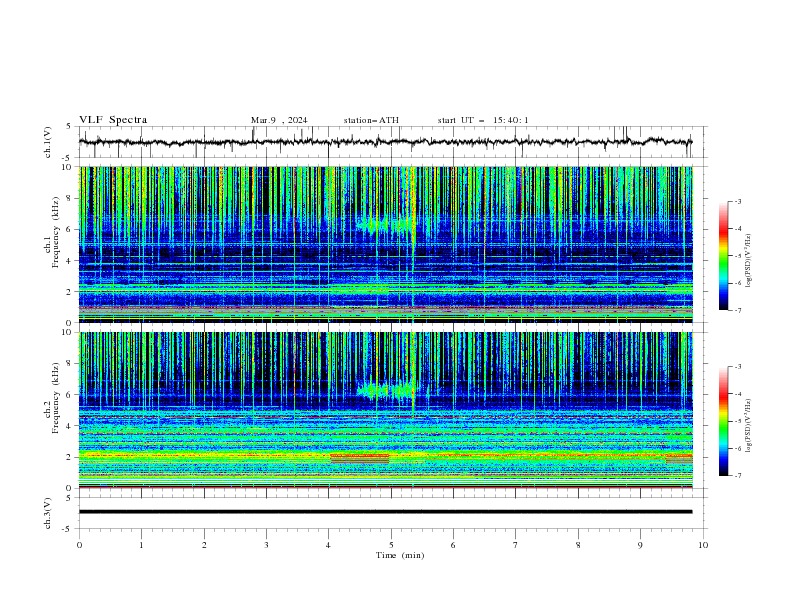The width and height of the screenshot is (792, 612).
Task: Click the upper 'log(PSD)(V²/Hz)' colorbar label
Action: [x=749, y=261]
